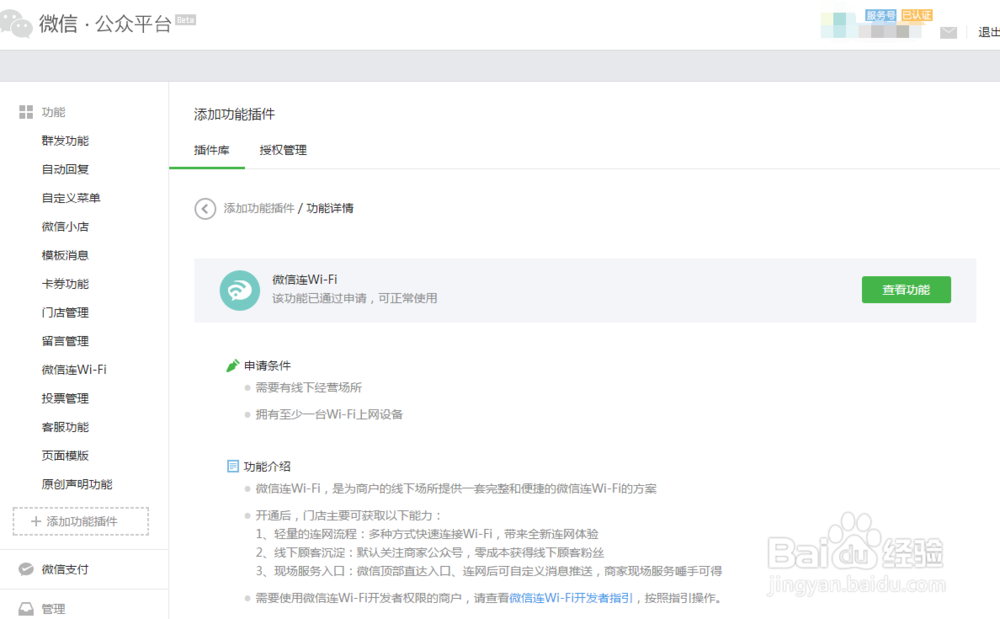
Task: Click 该功能已通过申请，可正常使用 status text
Action: point(355,298)
